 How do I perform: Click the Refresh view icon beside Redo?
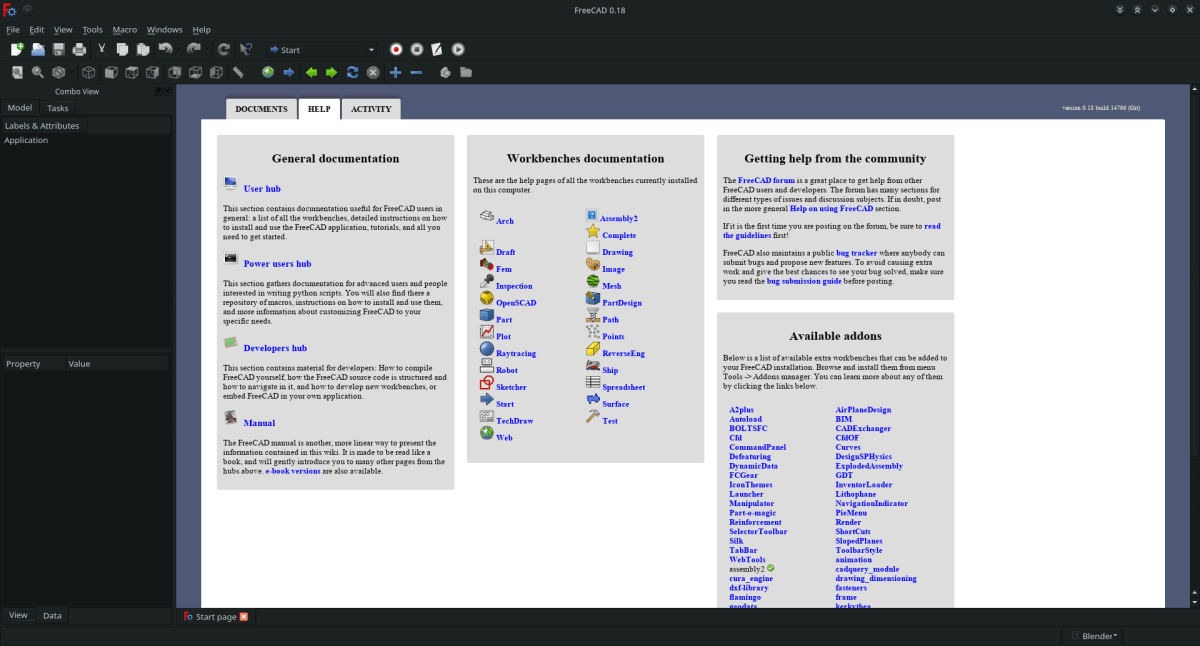click(224, 49)
